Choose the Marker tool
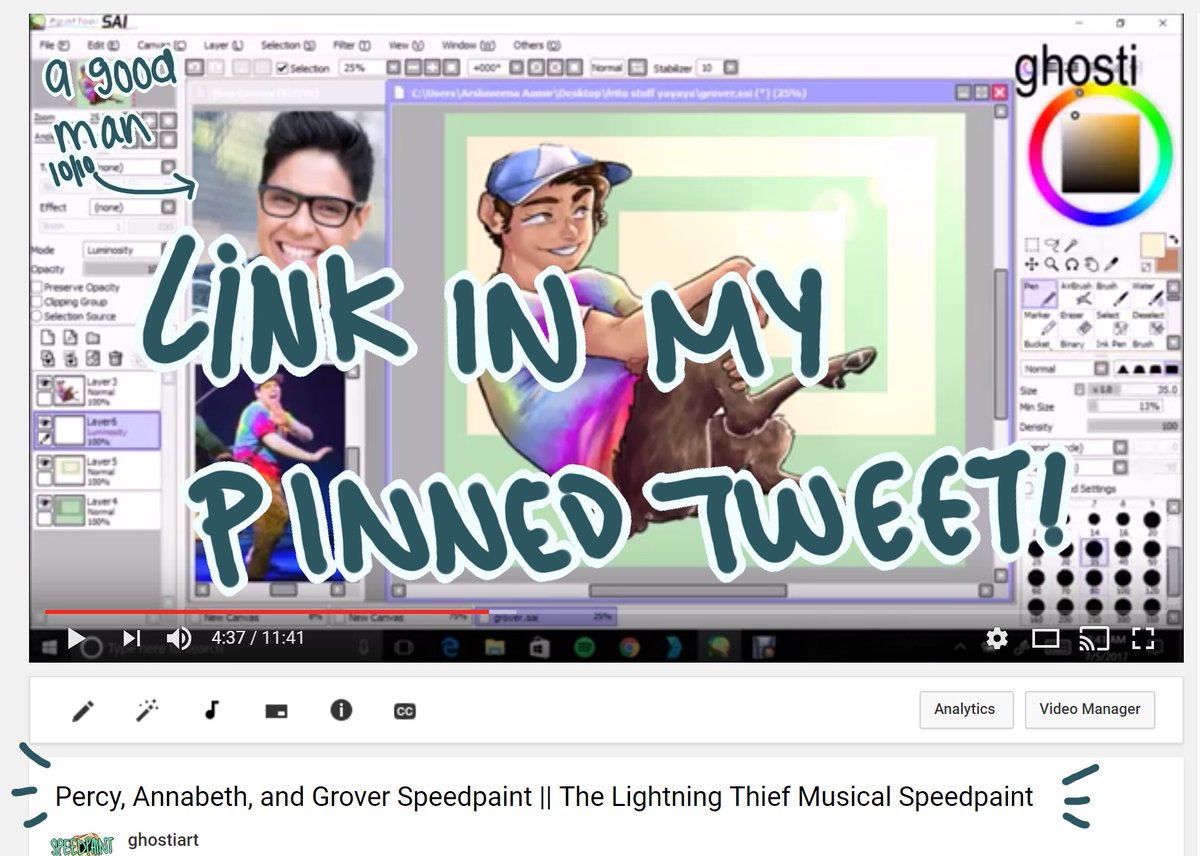 click(1041, 324)
